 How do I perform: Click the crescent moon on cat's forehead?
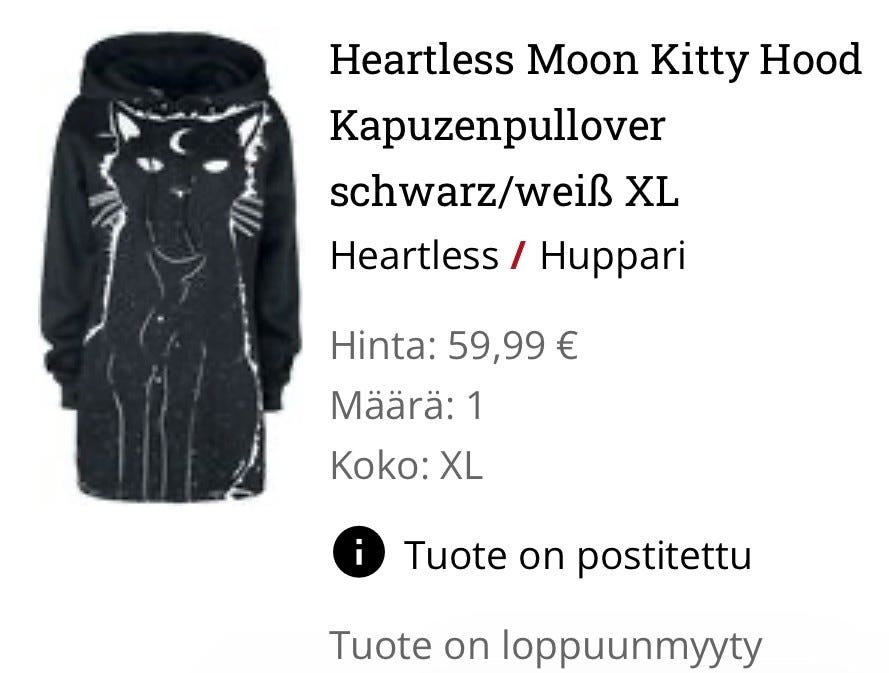(180, 142)
